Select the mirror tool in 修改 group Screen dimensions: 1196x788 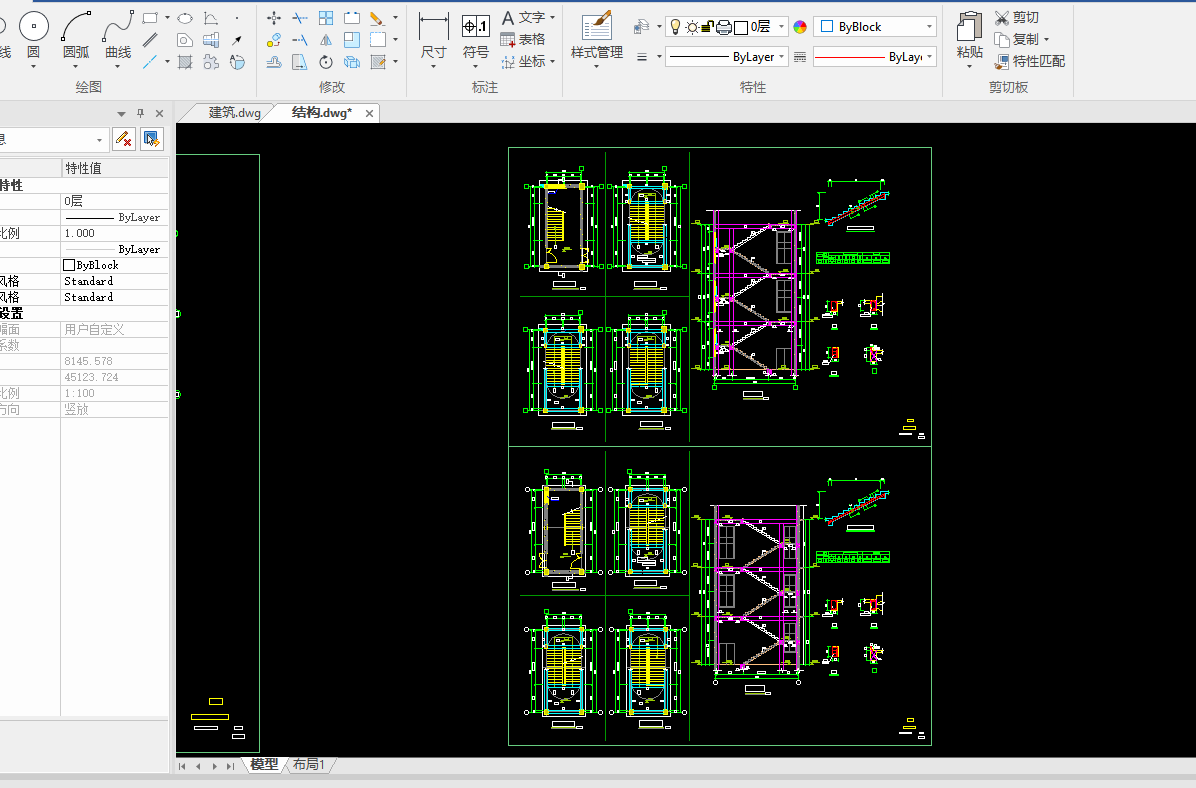point(326,40)
